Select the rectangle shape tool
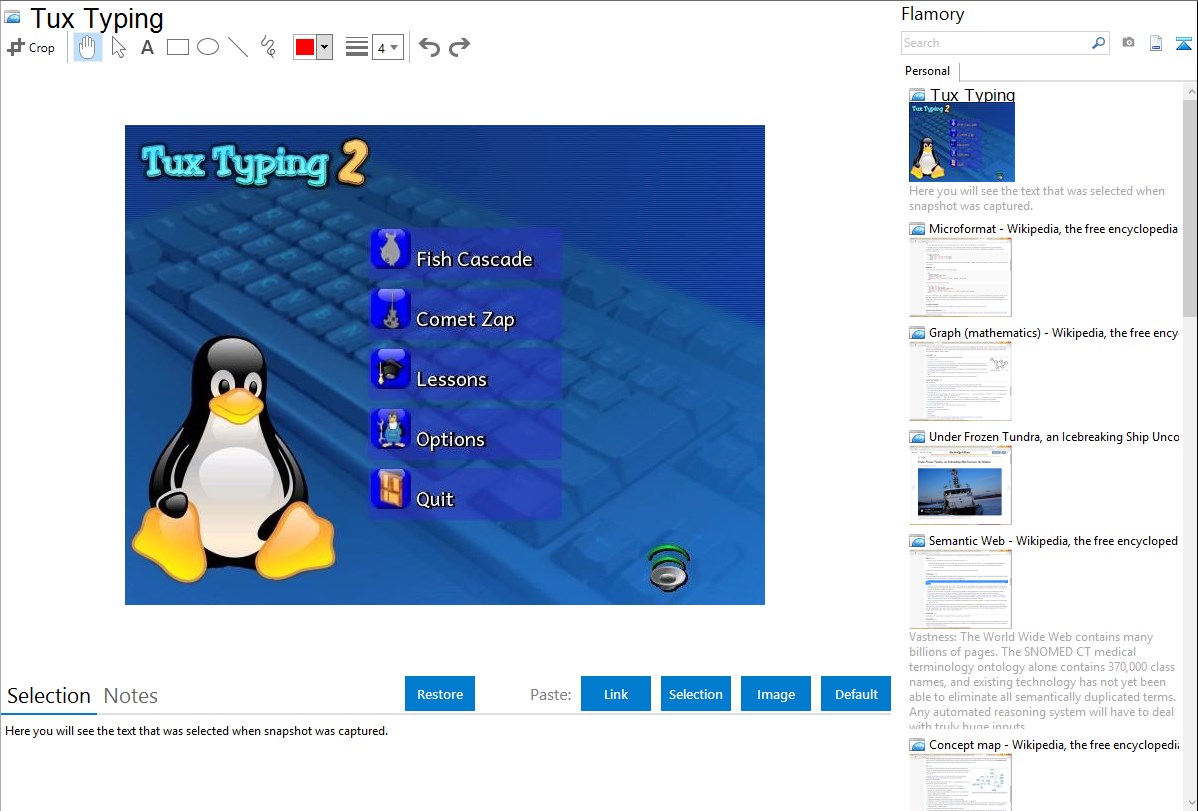 (x=177, y=47)
